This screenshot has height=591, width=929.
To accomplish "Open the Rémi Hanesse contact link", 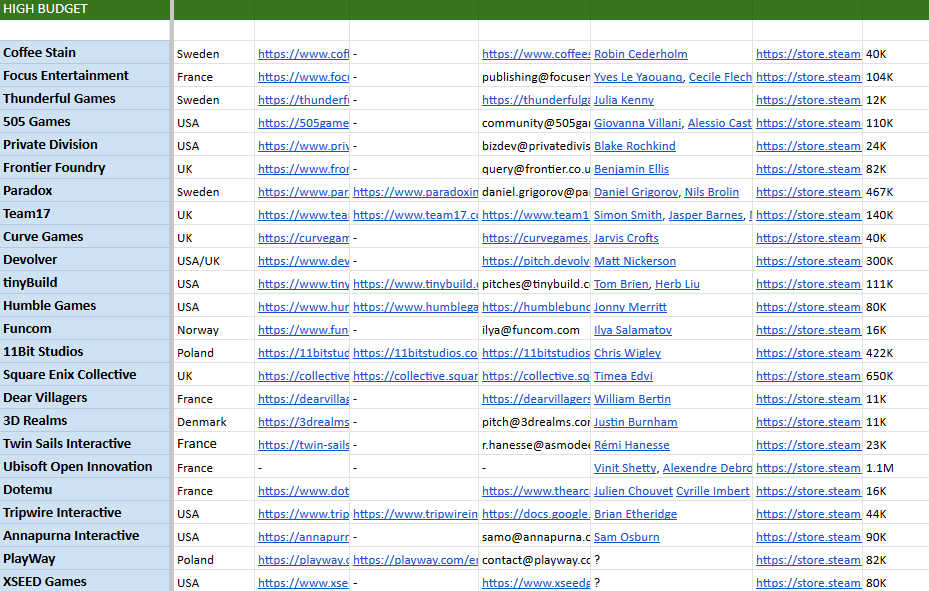I will pos(631,445).
